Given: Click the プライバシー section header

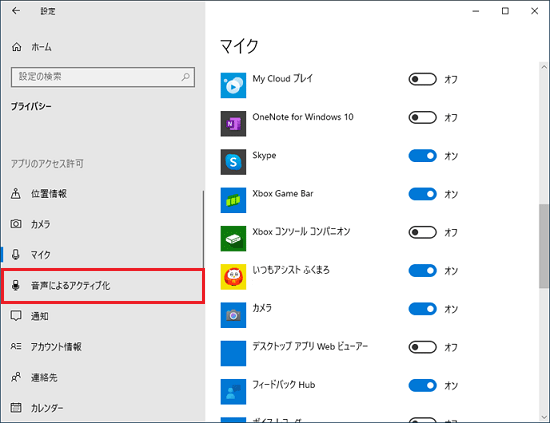Looking at the screenshot, I should [31, 106].
